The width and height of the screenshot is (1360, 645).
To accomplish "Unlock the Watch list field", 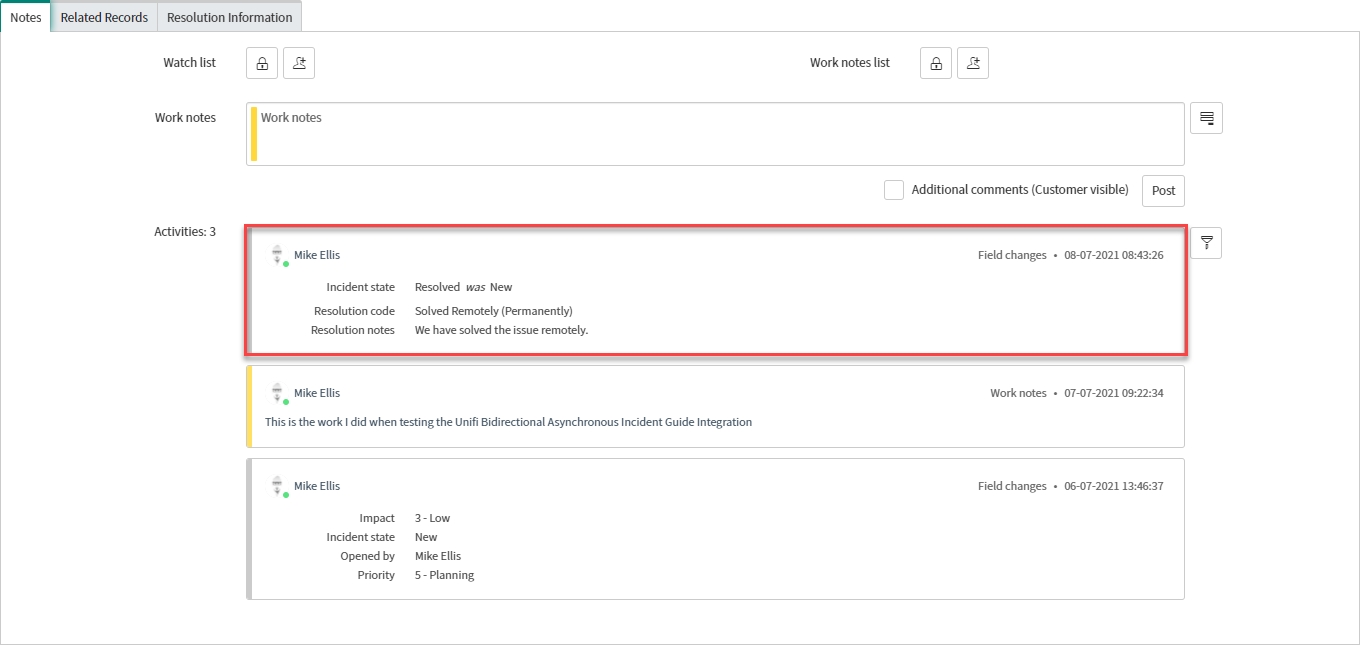I will pyautogui.click(x=261, y=63).
